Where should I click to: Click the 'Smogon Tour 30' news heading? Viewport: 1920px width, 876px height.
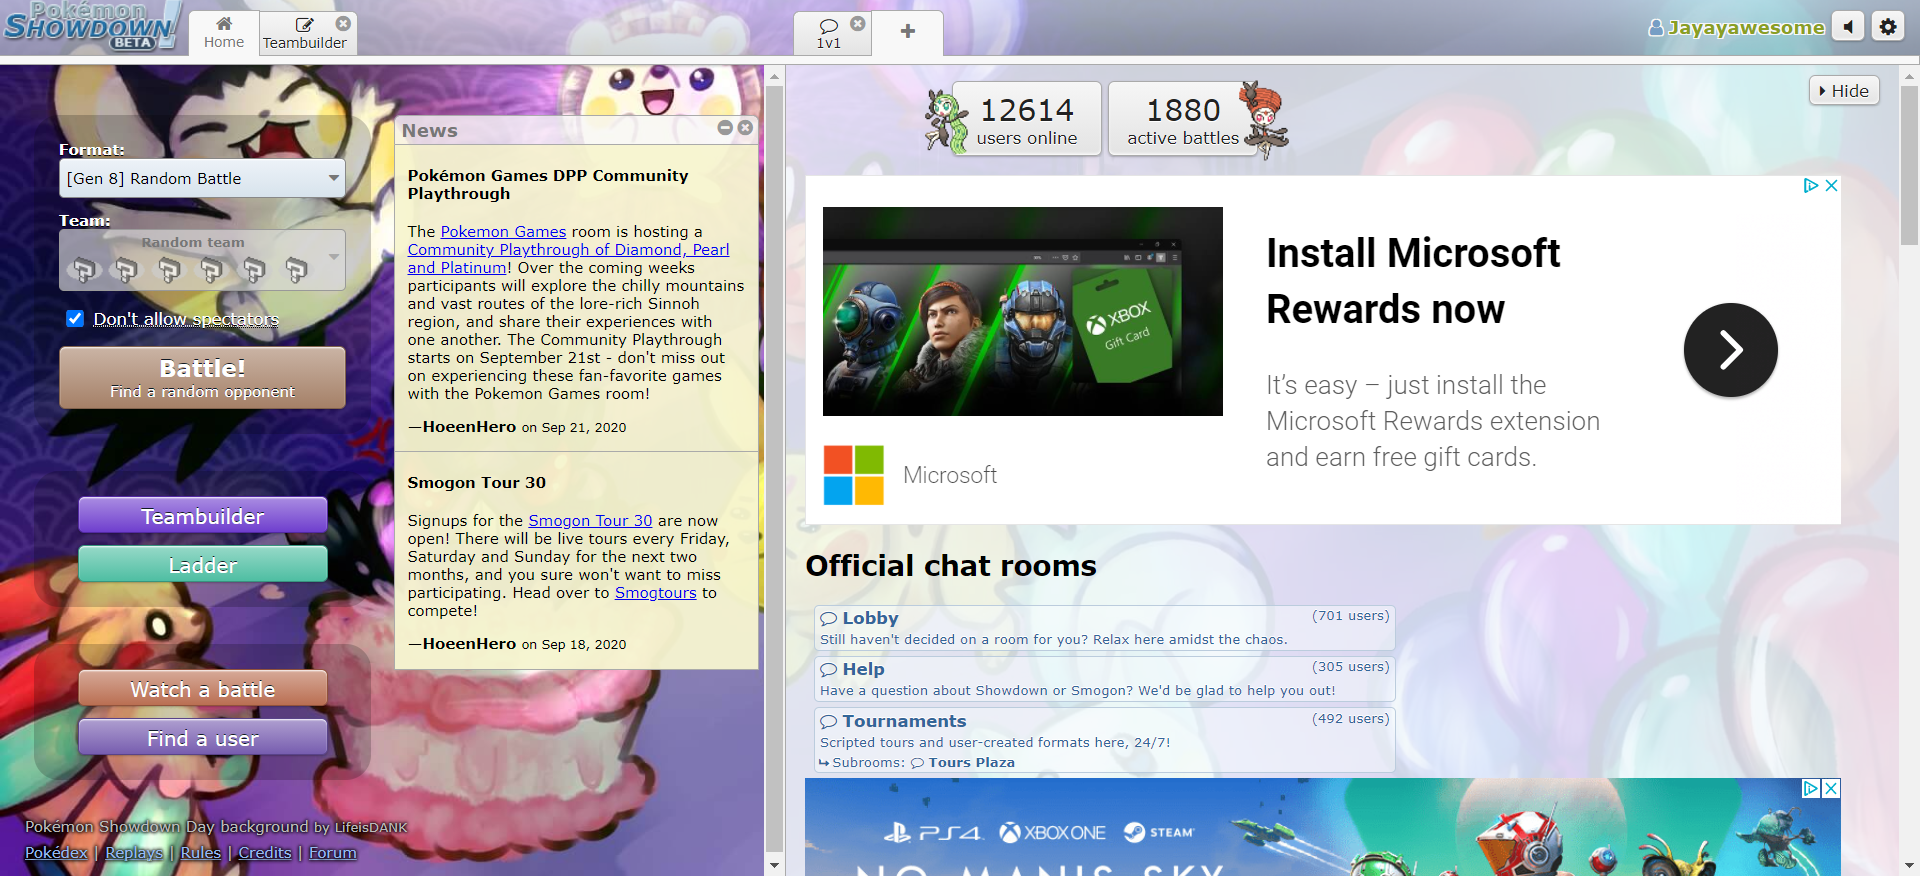(x=476, y=482)
